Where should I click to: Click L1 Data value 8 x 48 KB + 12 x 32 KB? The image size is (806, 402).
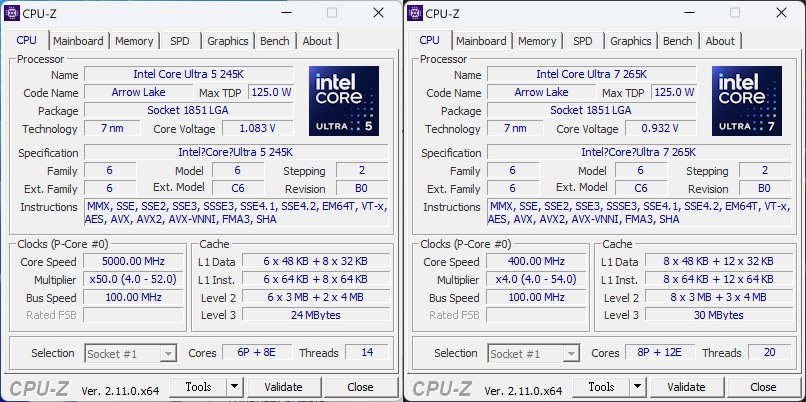(719, 262)
